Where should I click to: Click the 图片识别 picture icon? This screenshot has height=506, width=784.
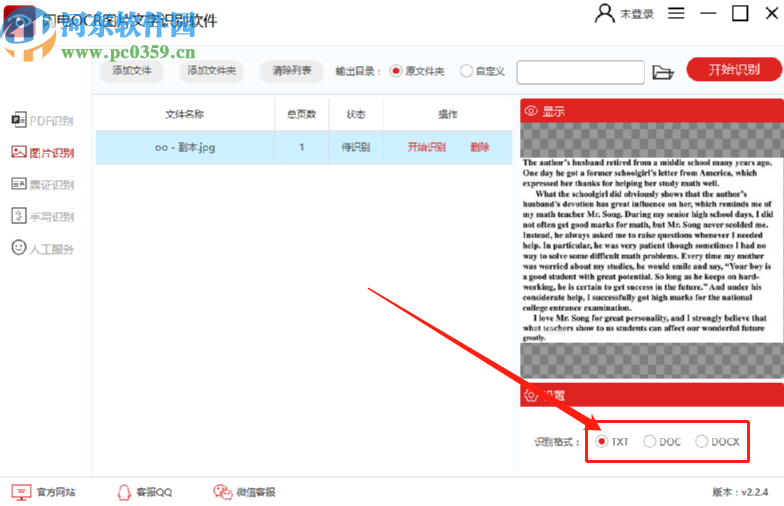19,152
